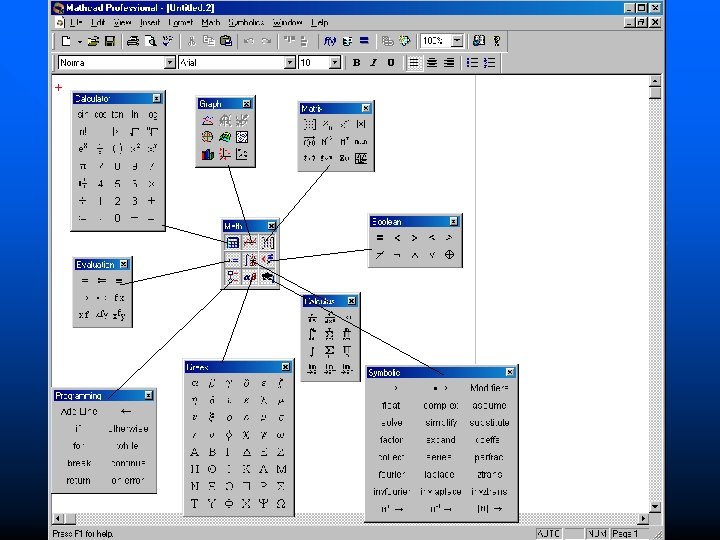Open the Matrix palette from Math toolbar
The image size is (720, 540).
point(267,242)
